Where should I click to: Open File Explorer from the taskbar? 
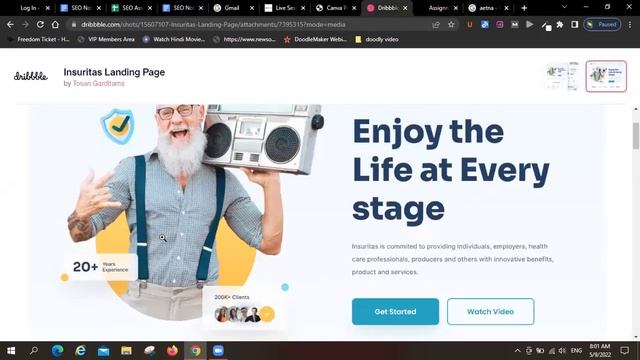point(127,351)
